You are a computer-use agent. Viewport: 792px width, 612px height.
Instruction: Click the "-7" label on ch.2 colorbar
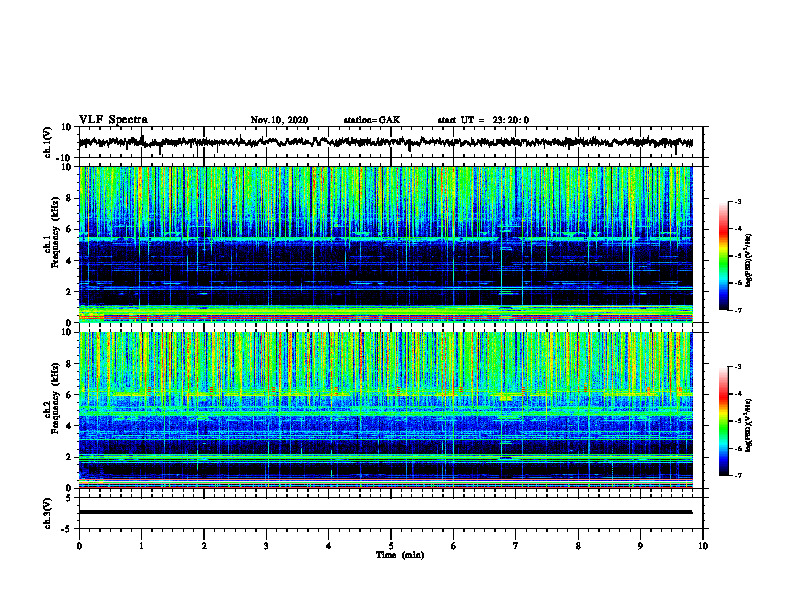[x=737, y=475]
